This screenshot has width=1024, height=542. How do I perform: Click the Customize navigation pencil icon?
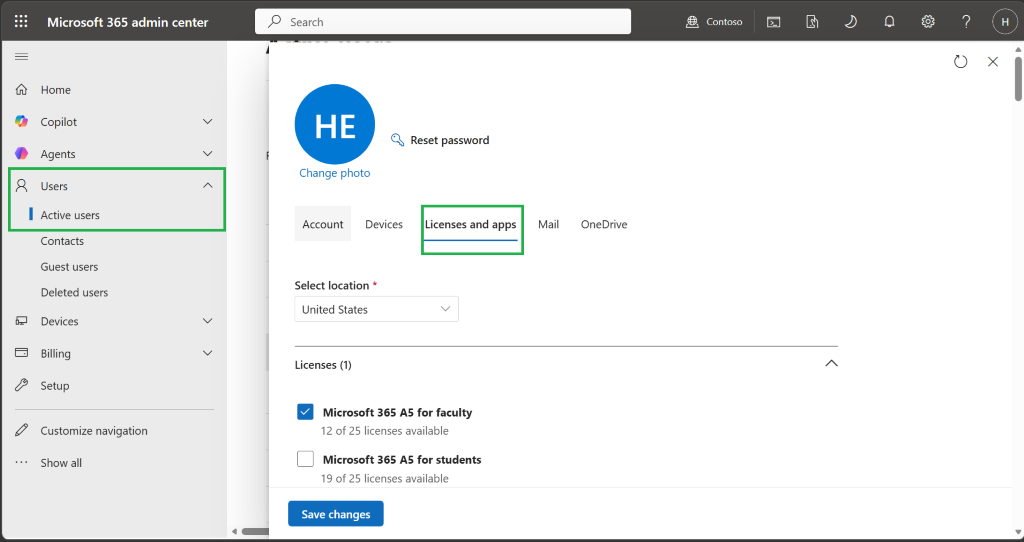22,430
